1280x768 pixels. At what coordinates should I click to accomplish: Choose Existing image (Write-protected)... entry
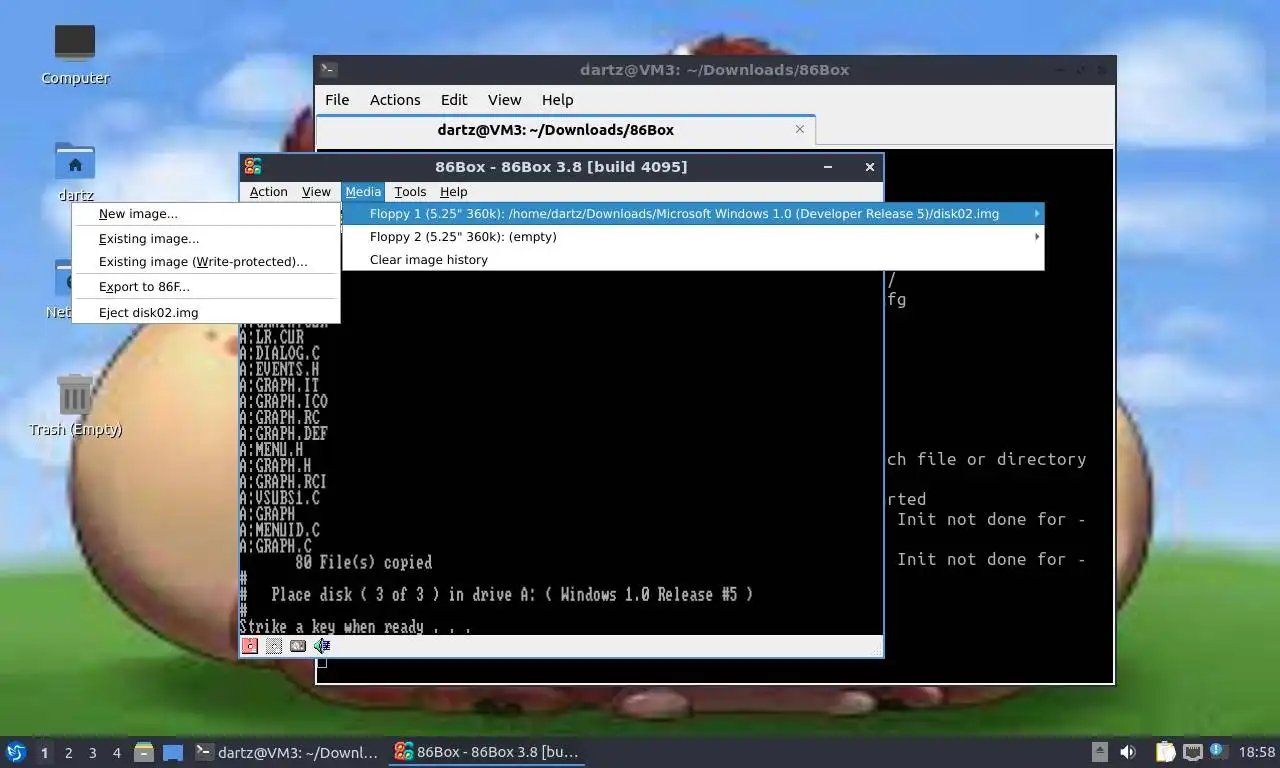(206, 262)
